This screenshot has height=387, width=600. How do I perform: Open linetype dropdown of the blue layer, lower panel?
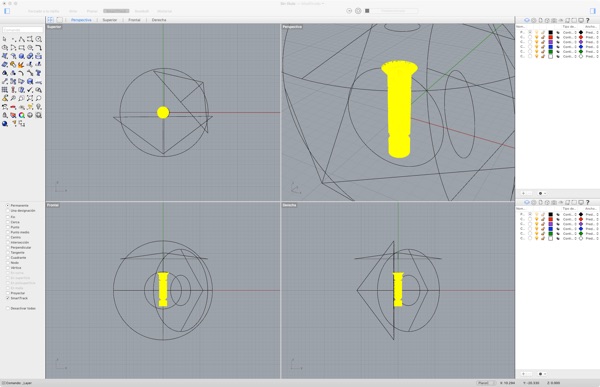coord(569,229)
